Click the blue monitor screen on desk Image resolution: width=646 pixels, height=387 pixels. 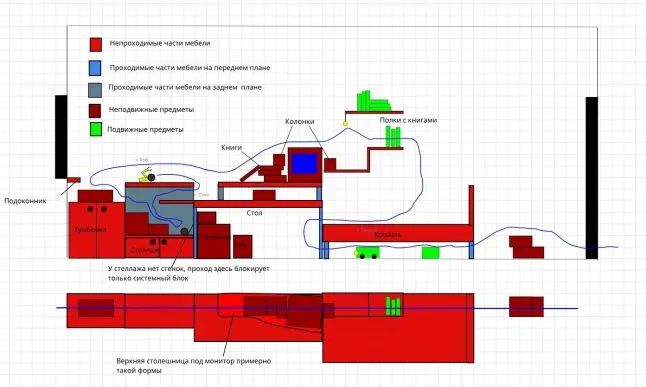pos(304,164)
